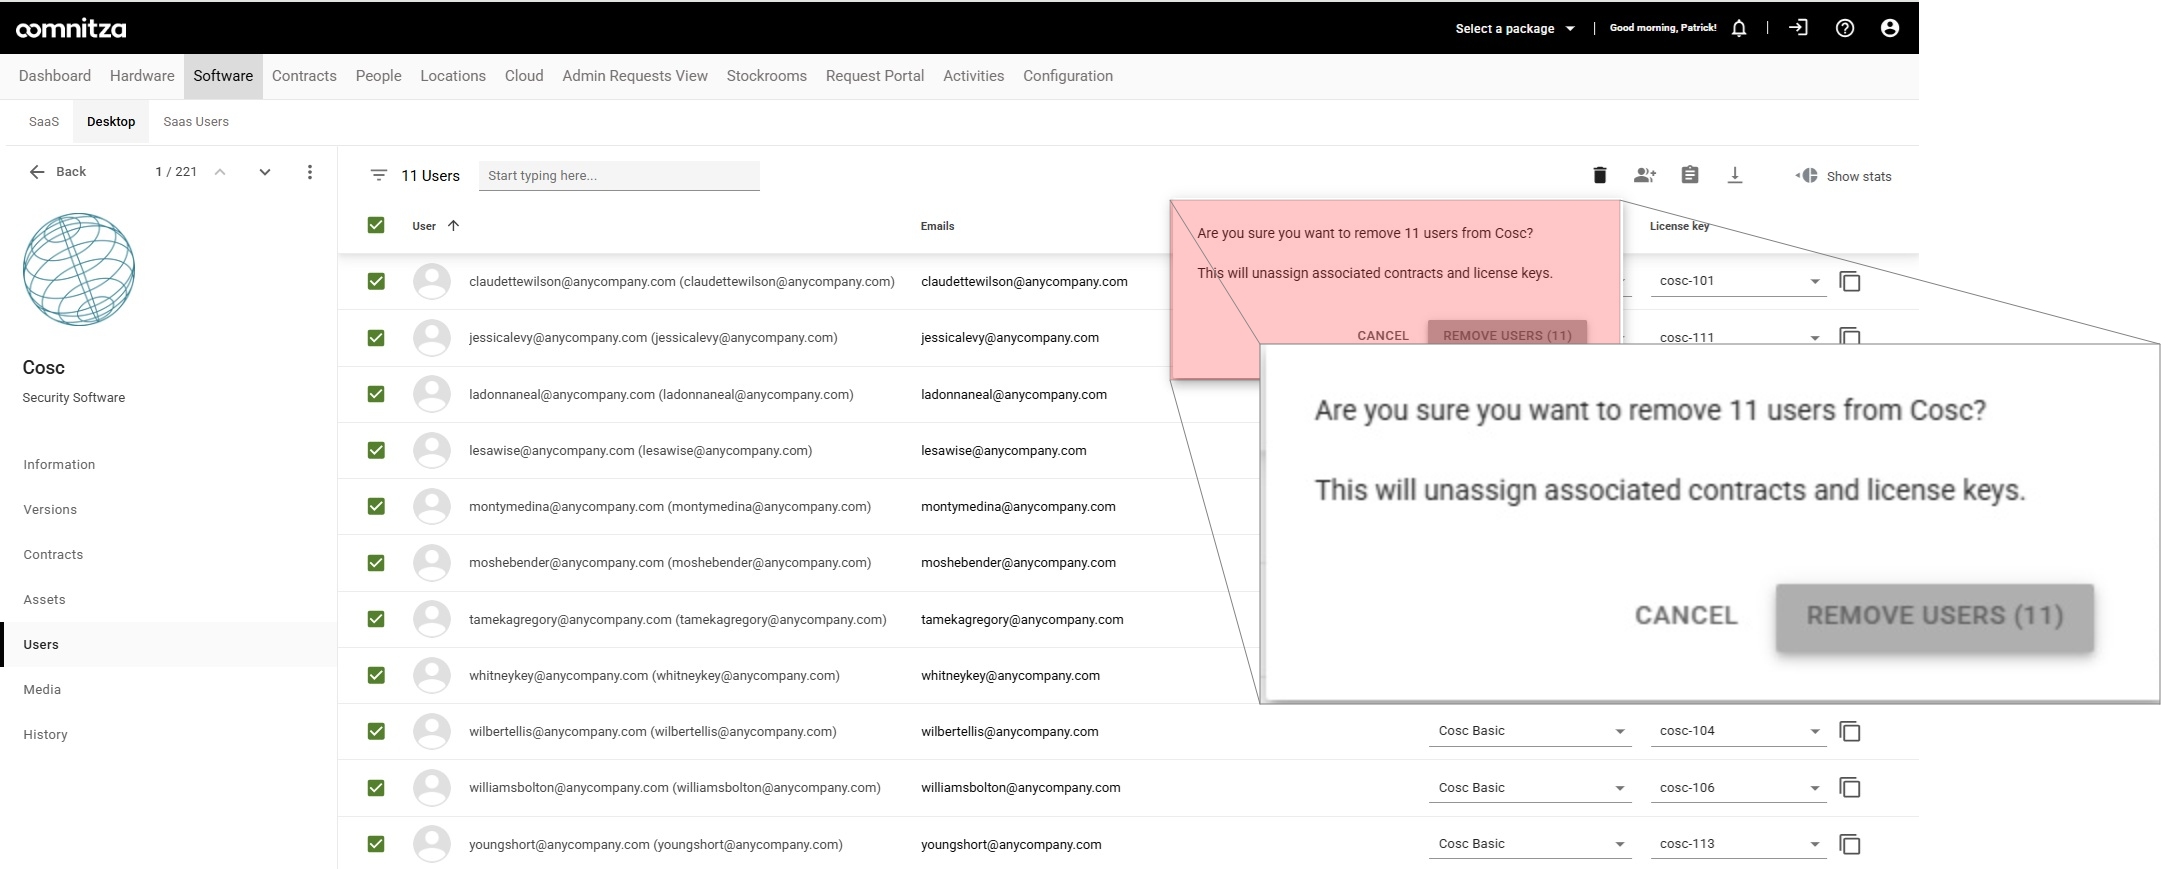Click the User column sort arrow

click(x=453, y=226)
